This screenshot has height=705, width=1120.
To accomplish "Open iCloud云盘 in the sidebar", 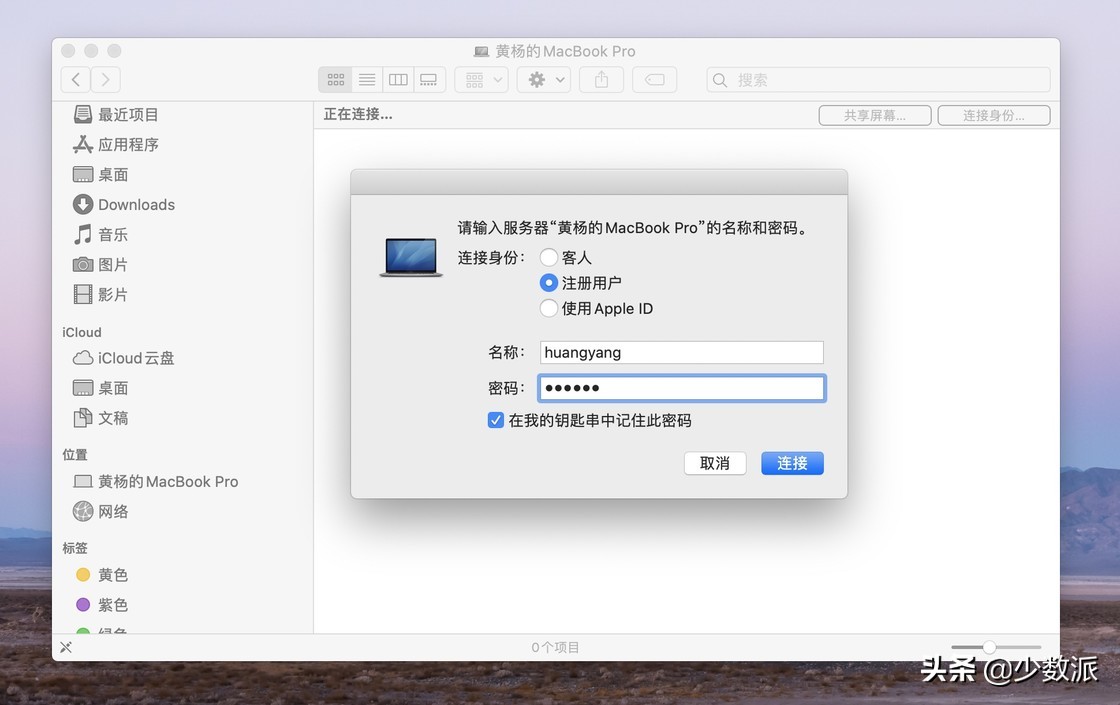I will 131,358.
